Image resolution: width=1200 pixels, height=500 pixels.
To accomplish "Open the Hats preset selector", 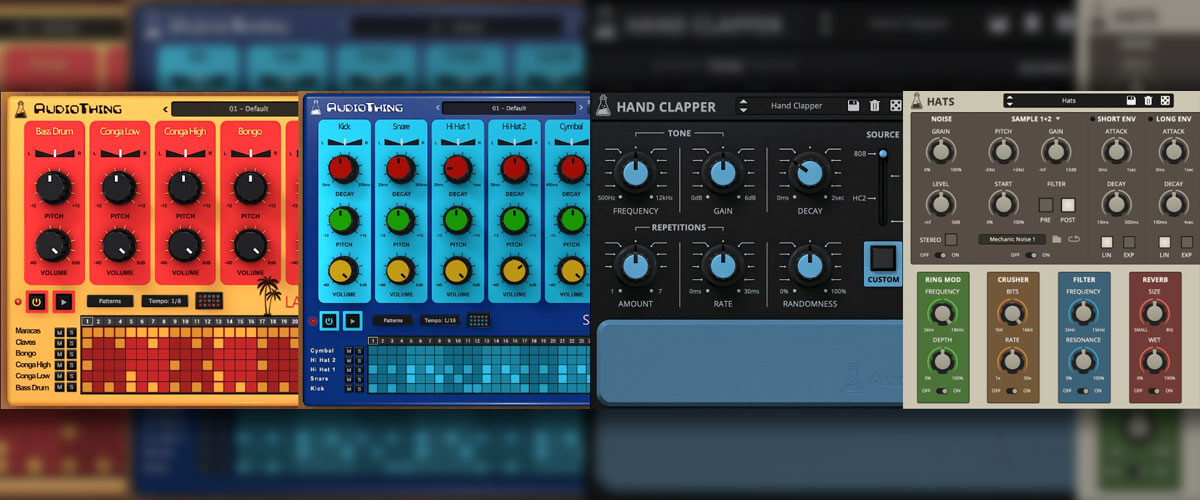I will [x=1070, y=101].
